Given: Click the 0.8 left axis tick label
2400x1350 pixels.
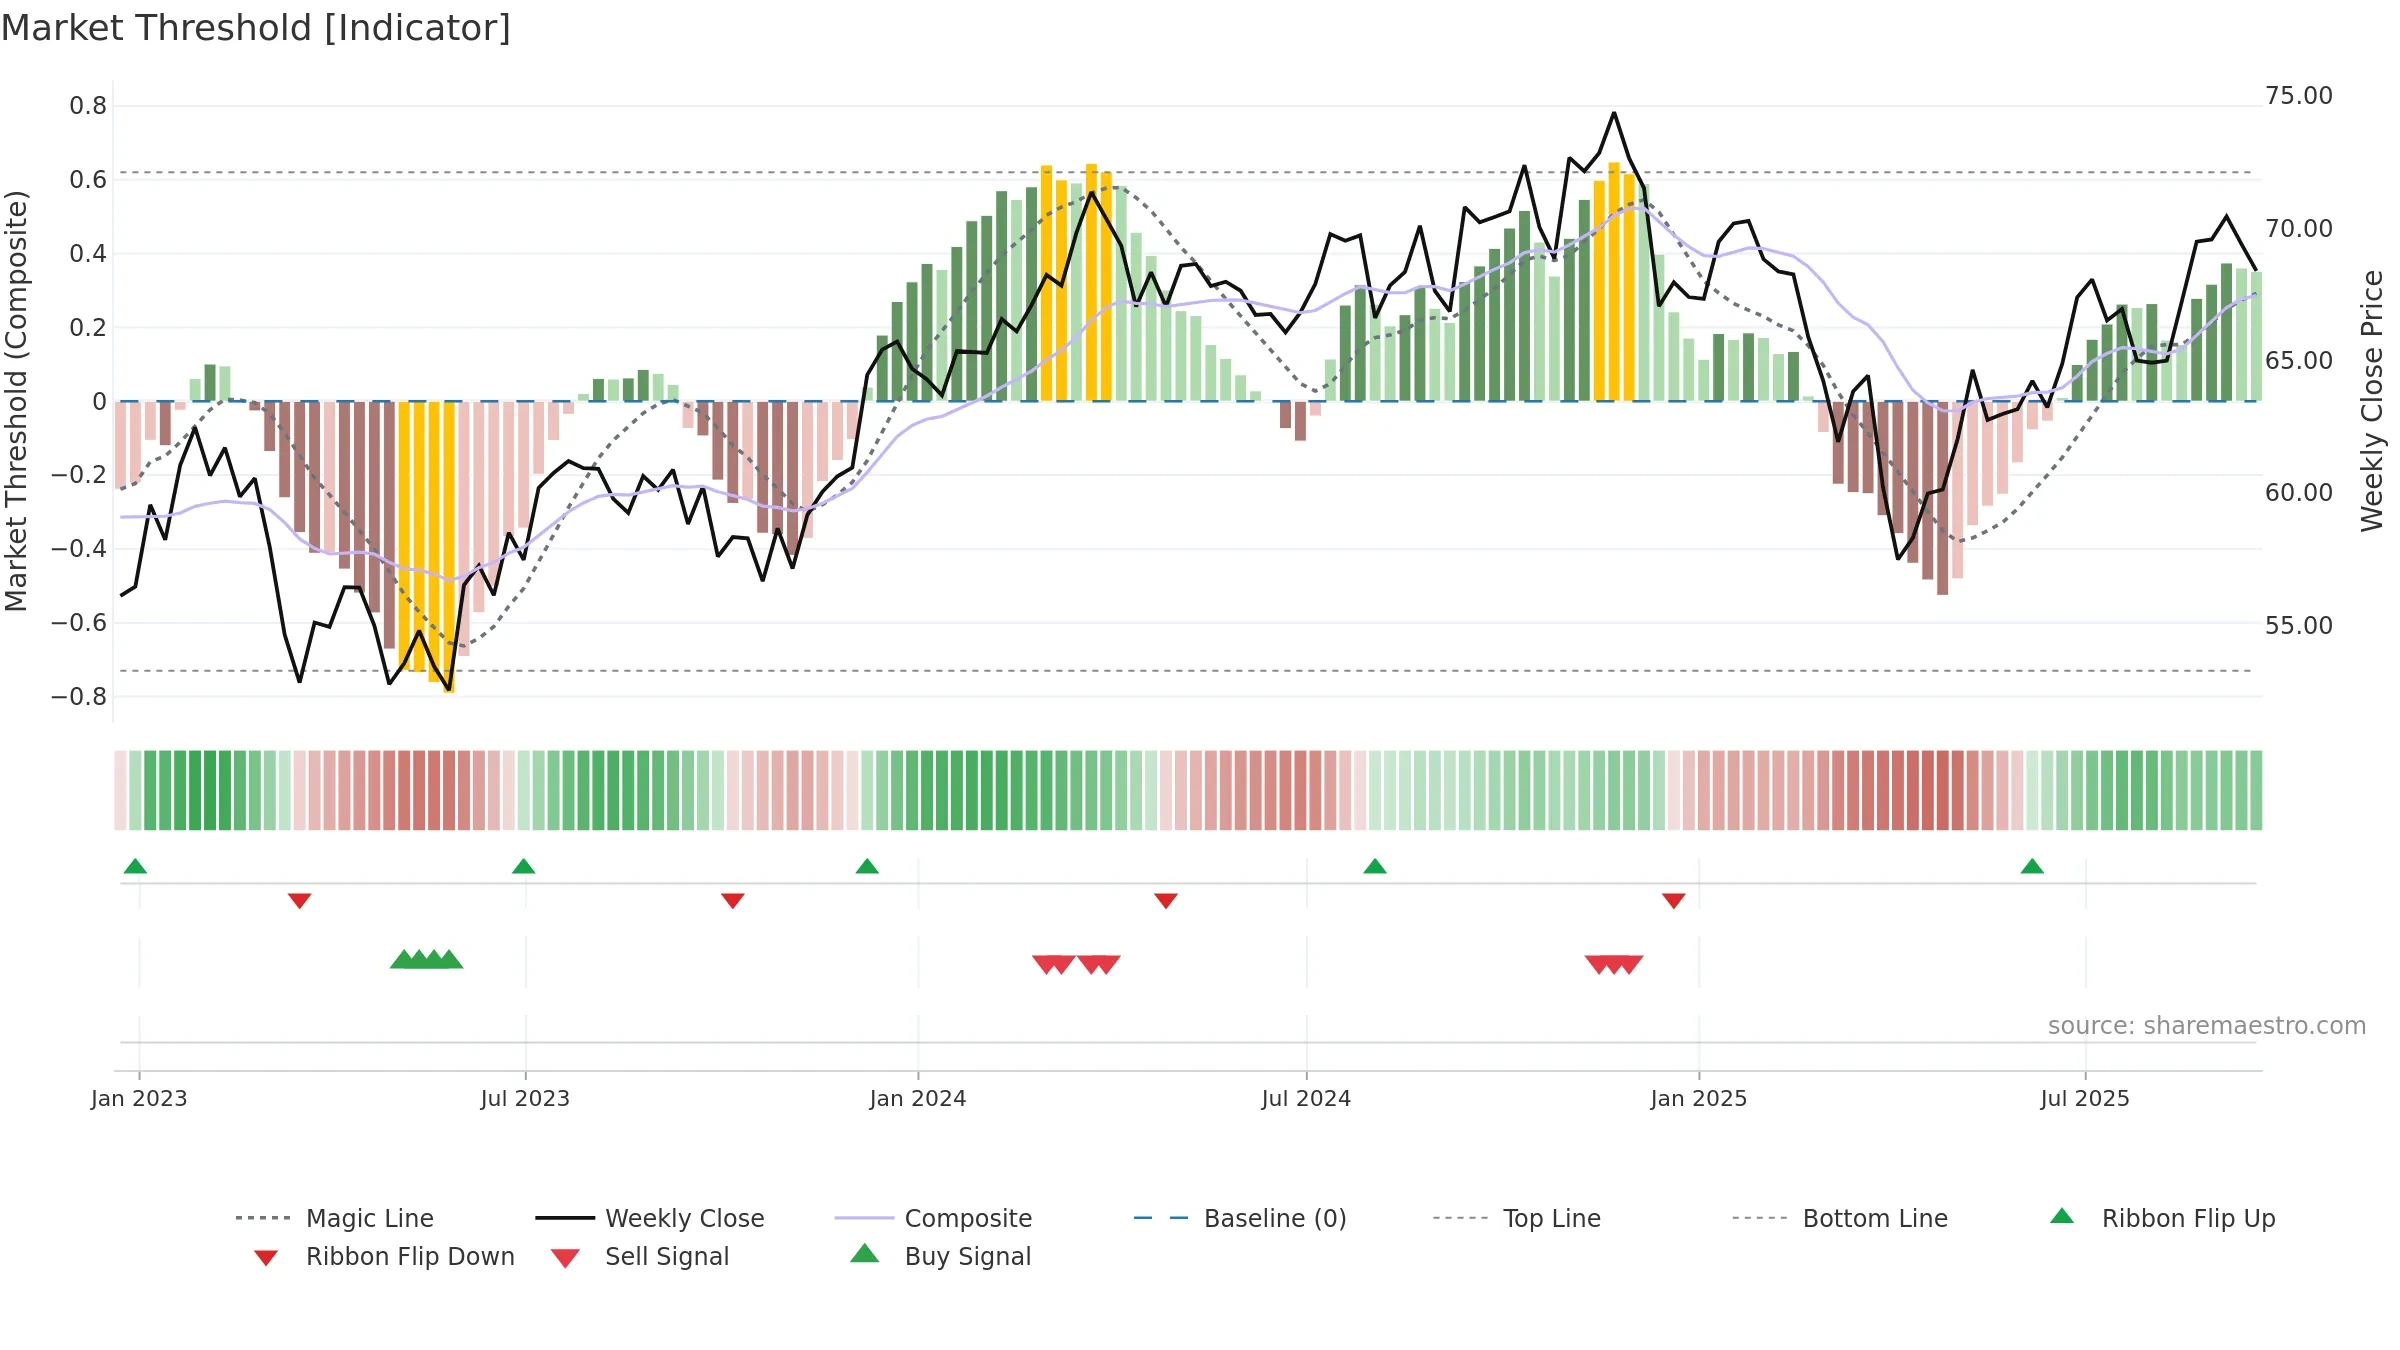Looking at the screenshot, I should point(88,106).
